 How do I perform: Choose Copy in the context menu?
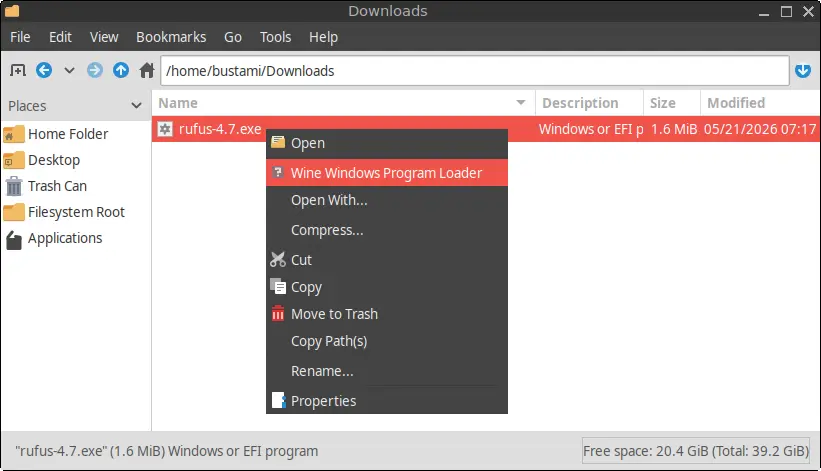coord(387,287)
